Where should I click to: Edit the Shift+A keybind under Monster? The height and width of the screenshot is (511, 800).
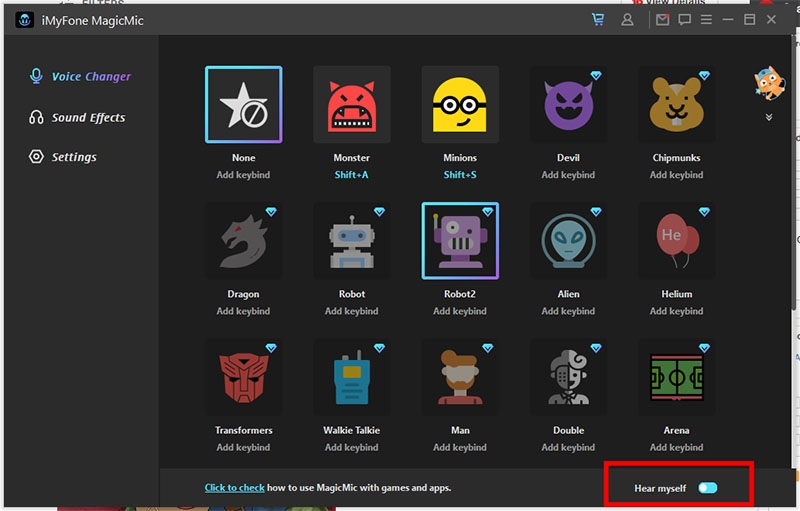point(351,175)
